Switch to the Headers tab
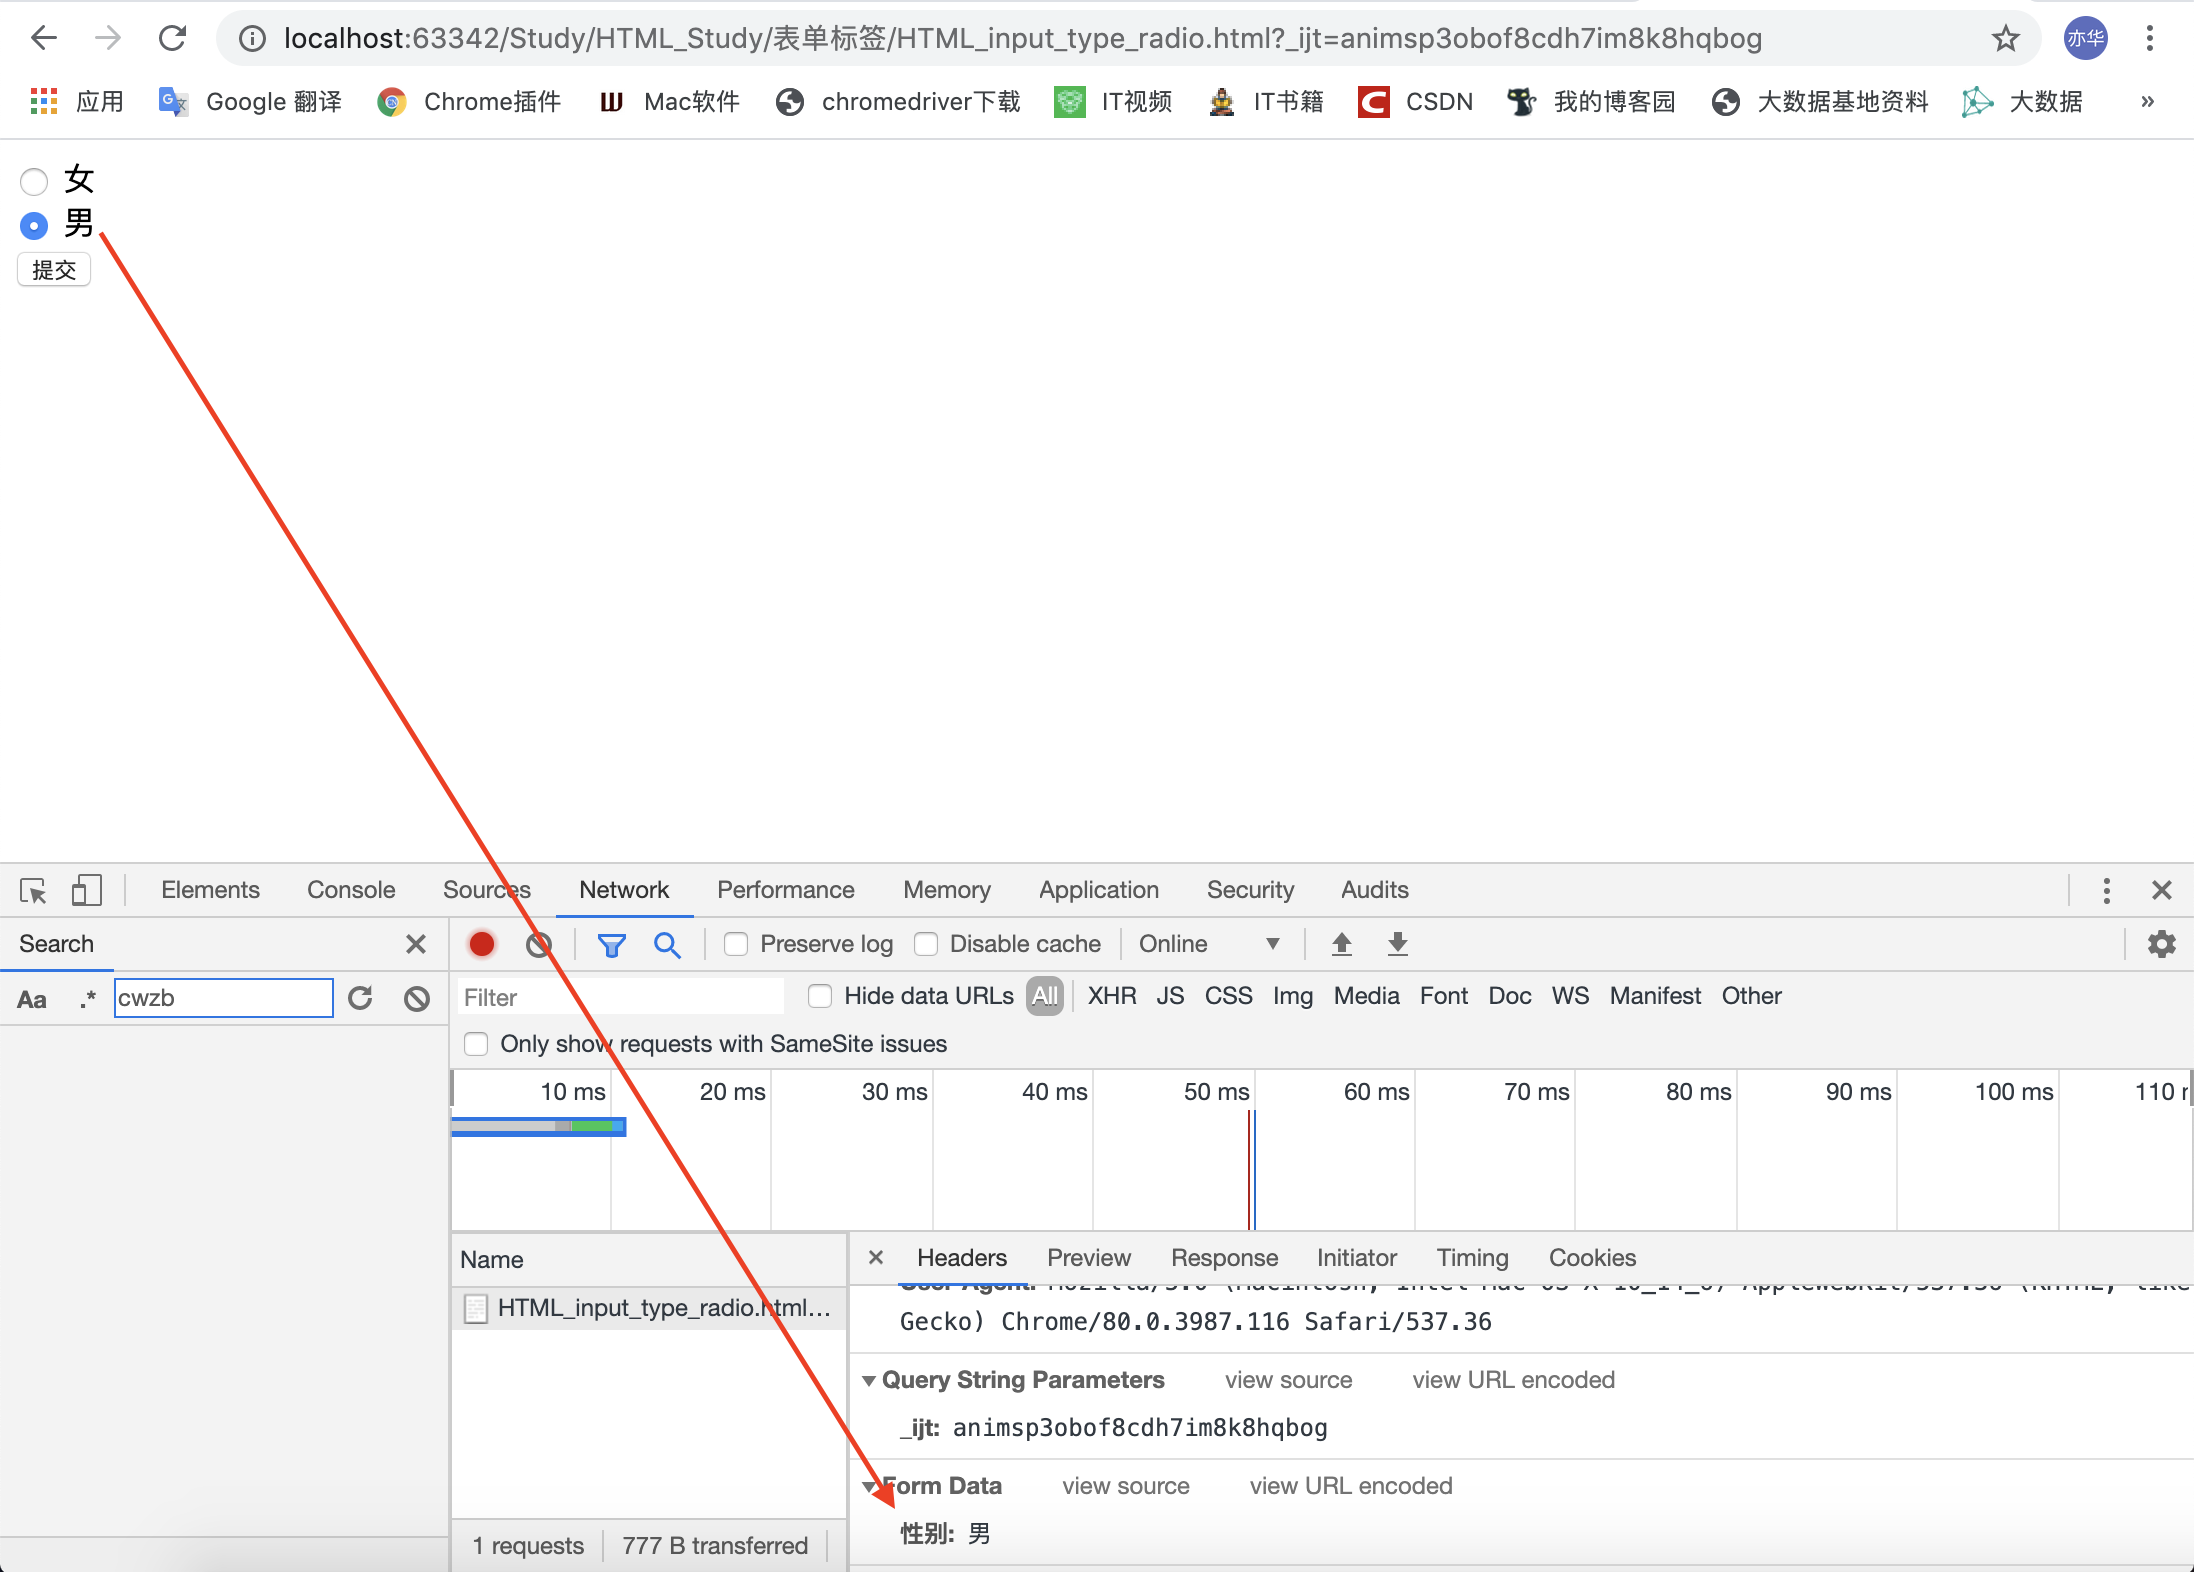This screenshot has width=2194, height=1572. pos(958,1259)
